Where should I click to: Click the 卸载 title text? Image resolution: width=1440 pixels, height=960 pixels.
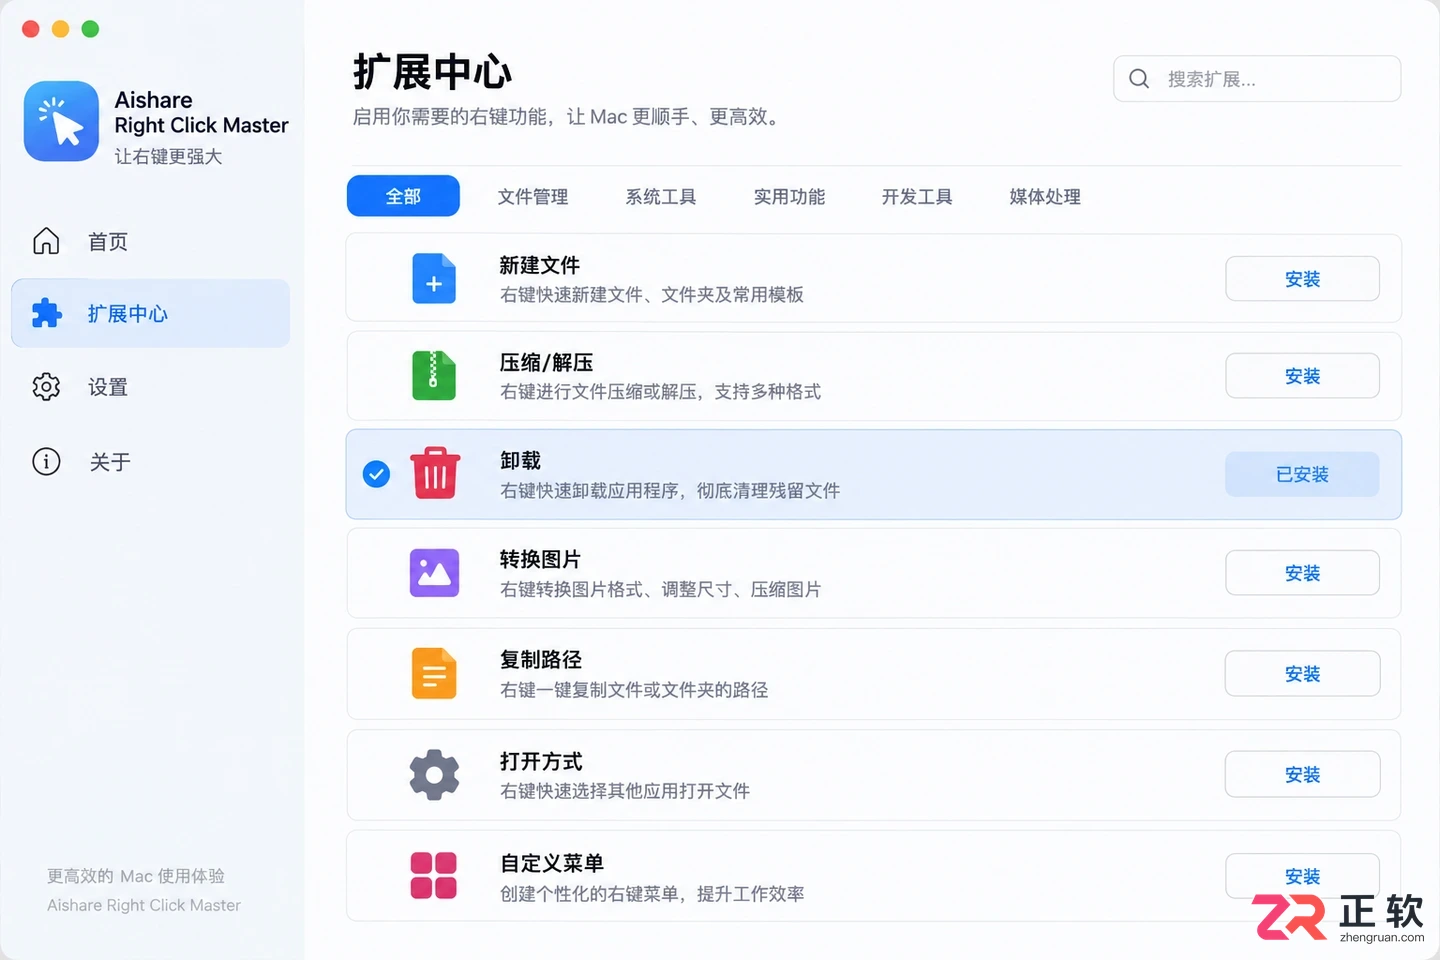pyautogui.click(x=520, y=460)
